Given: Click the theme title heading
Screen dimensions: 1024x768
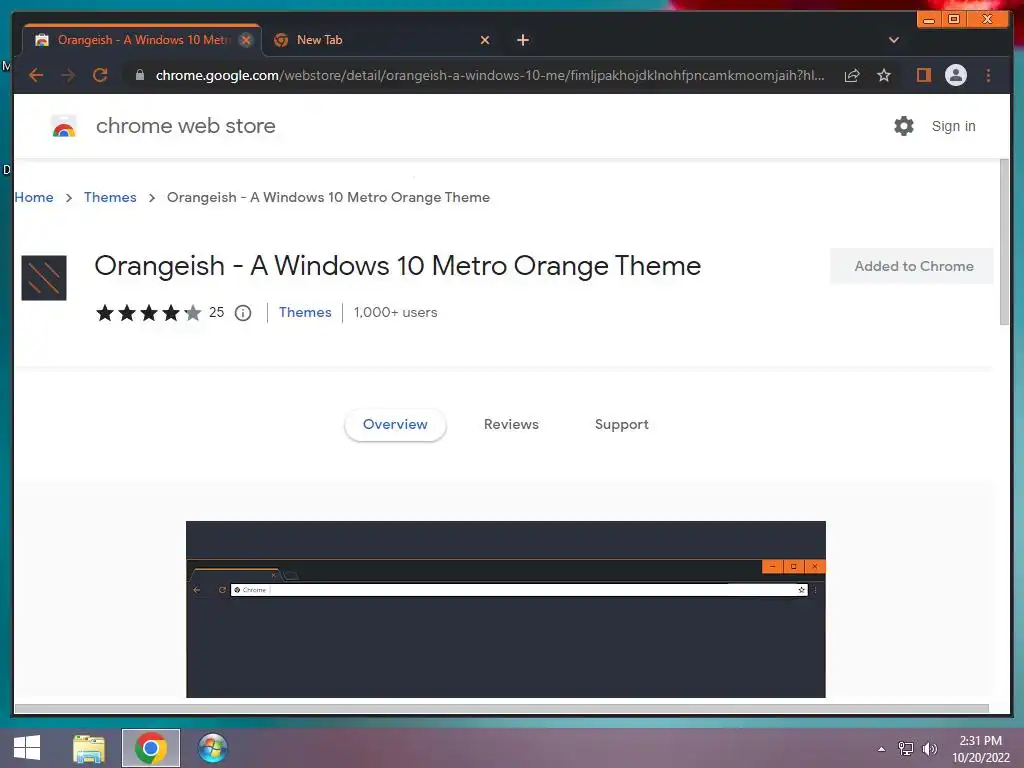Looking at the screenshot, I should point(398,266).
